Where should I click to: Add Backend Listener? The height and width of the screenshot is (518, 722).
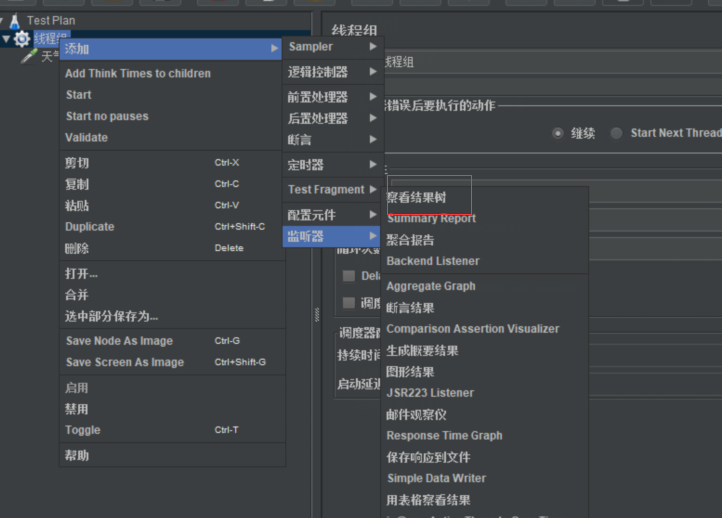tap(485, 261)
